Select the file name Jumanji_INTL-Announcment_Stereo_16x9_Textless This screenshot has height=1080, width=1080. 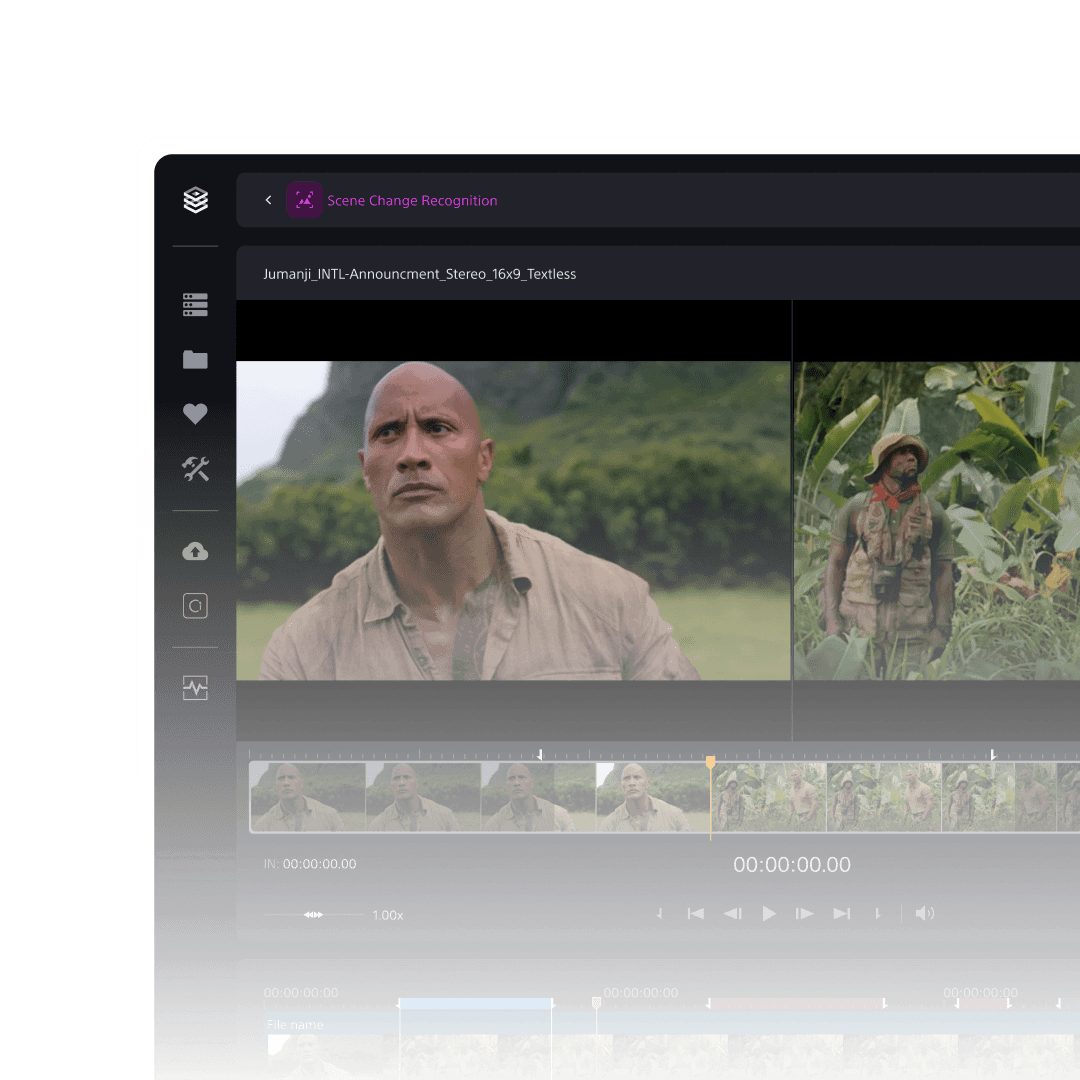419,274
